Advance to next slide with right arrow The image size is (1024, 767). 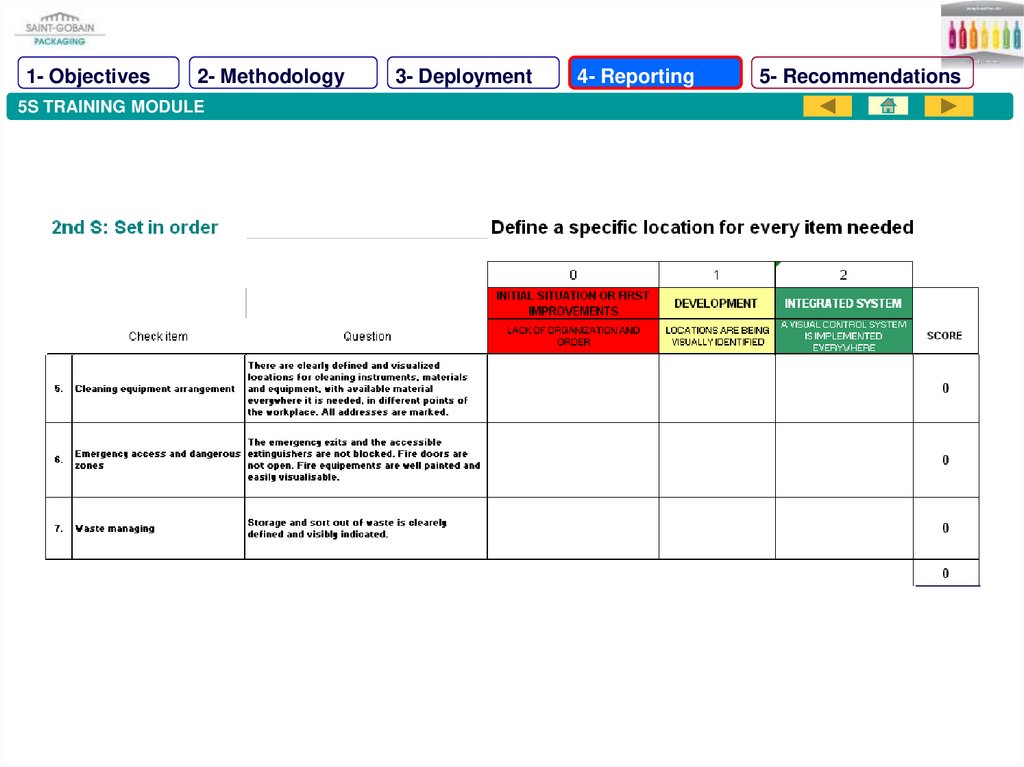[x=948, y=106]
